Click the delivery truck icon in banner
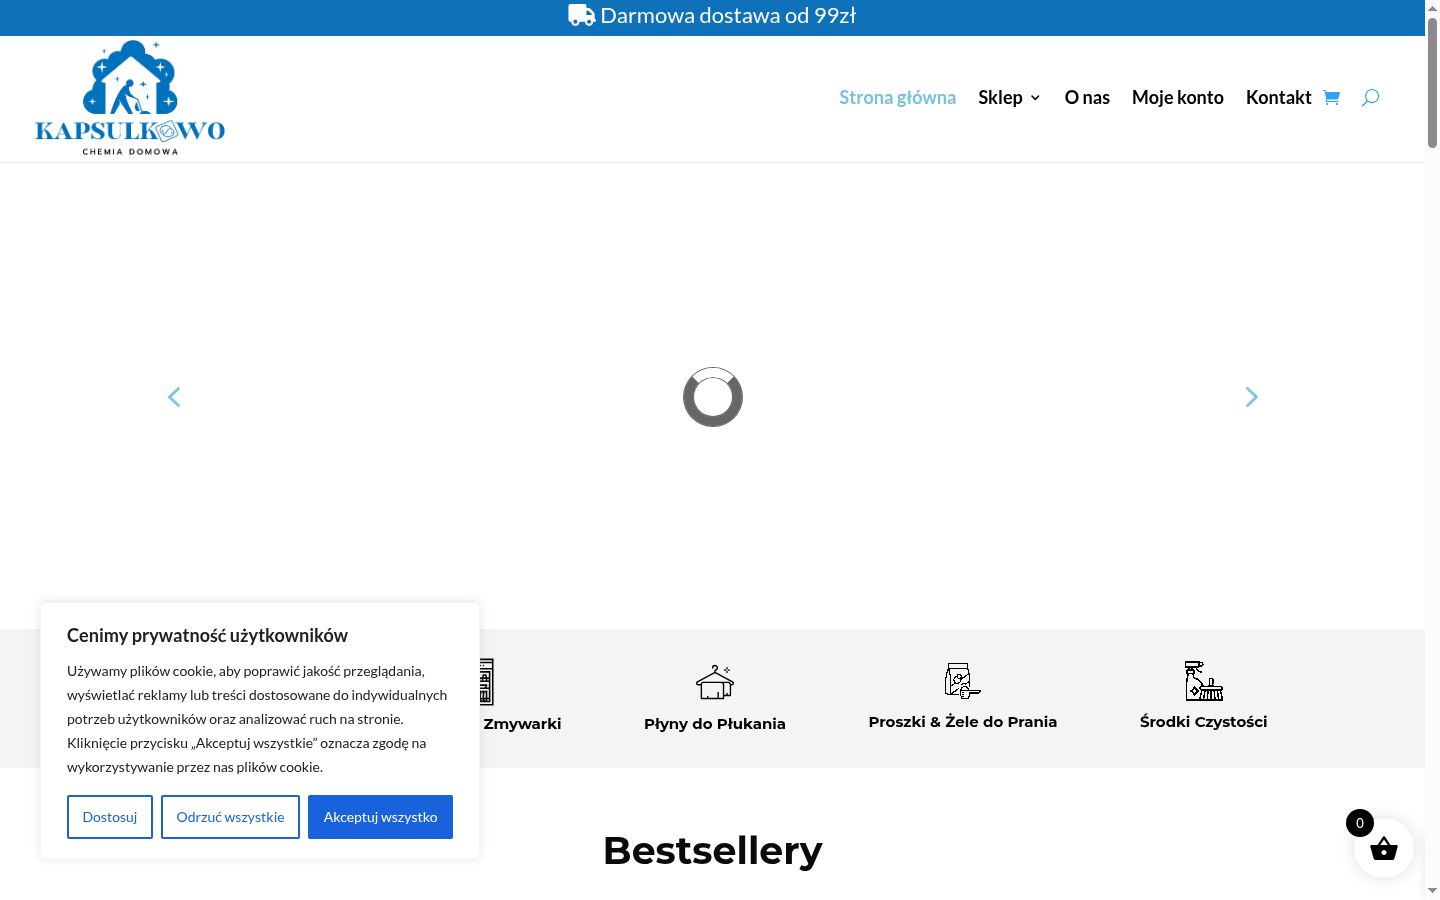Image resolution: width=1440 pixels, height=900 pixels. coord(582,15)
